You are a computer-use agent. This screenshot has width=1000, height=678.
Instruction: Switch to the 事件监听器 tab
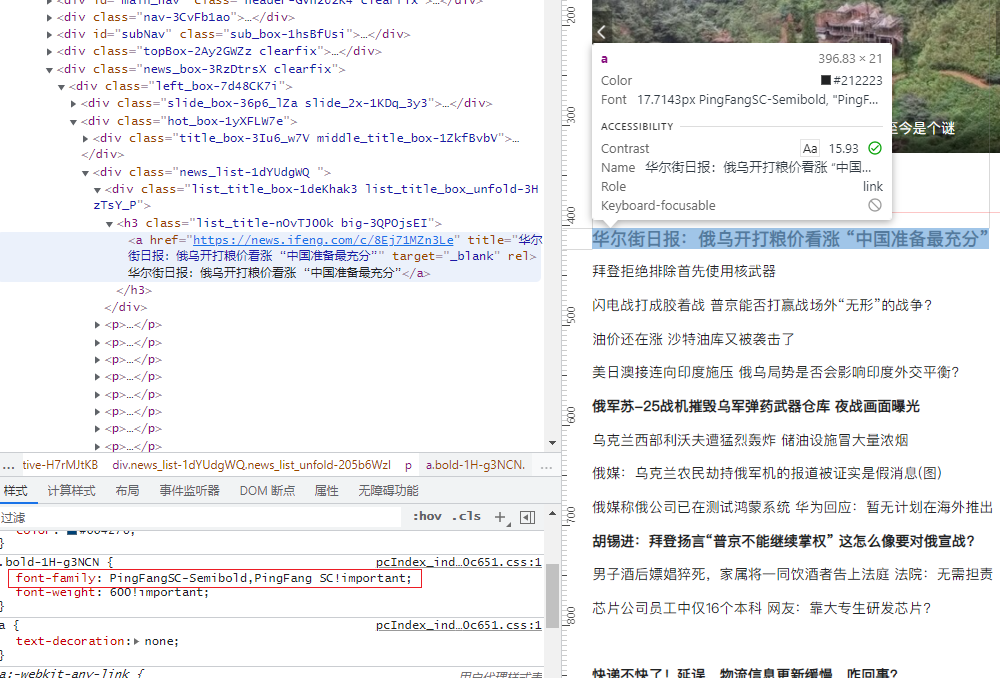[189, 490]
